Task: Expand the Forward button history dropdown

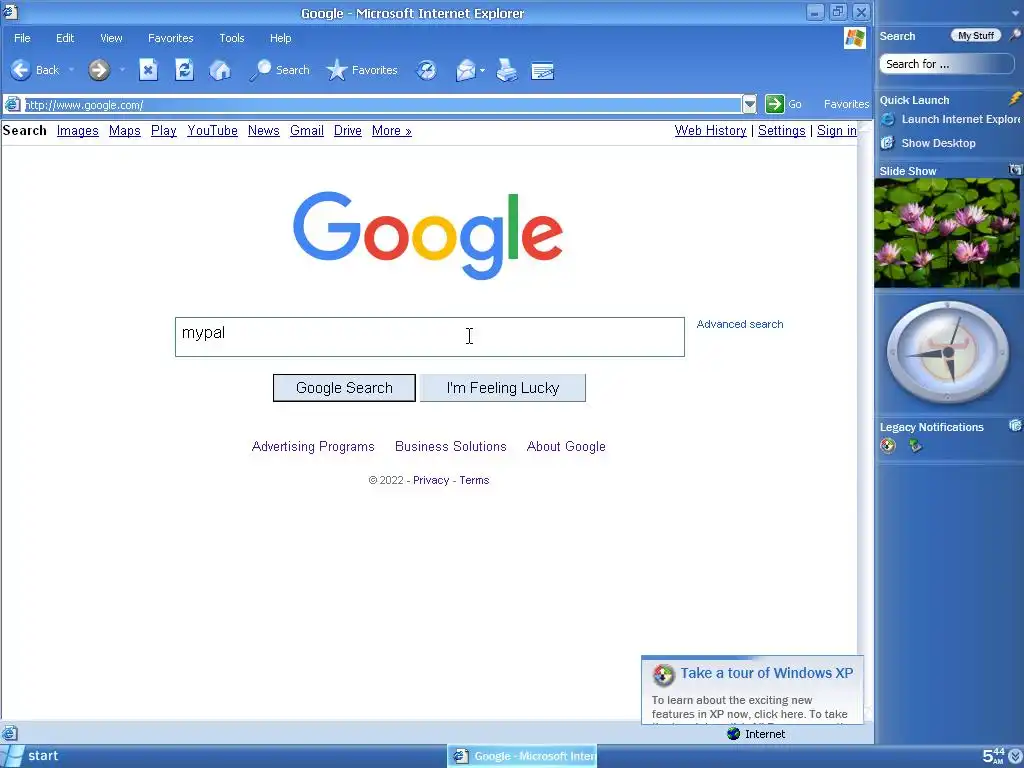Action: (122, 70)
